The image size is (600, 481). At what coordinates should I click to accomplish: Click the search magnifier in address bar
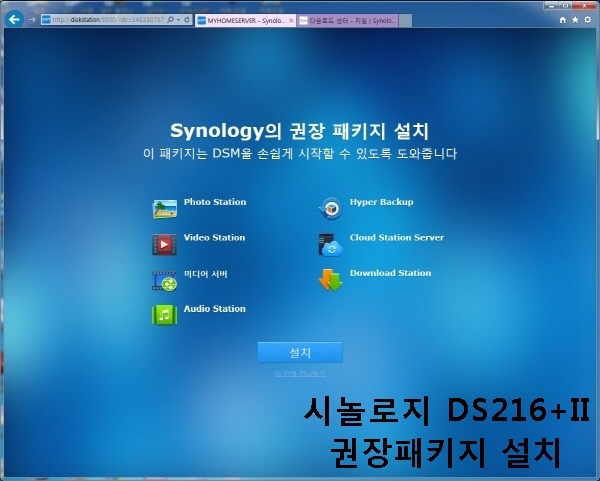171,20
